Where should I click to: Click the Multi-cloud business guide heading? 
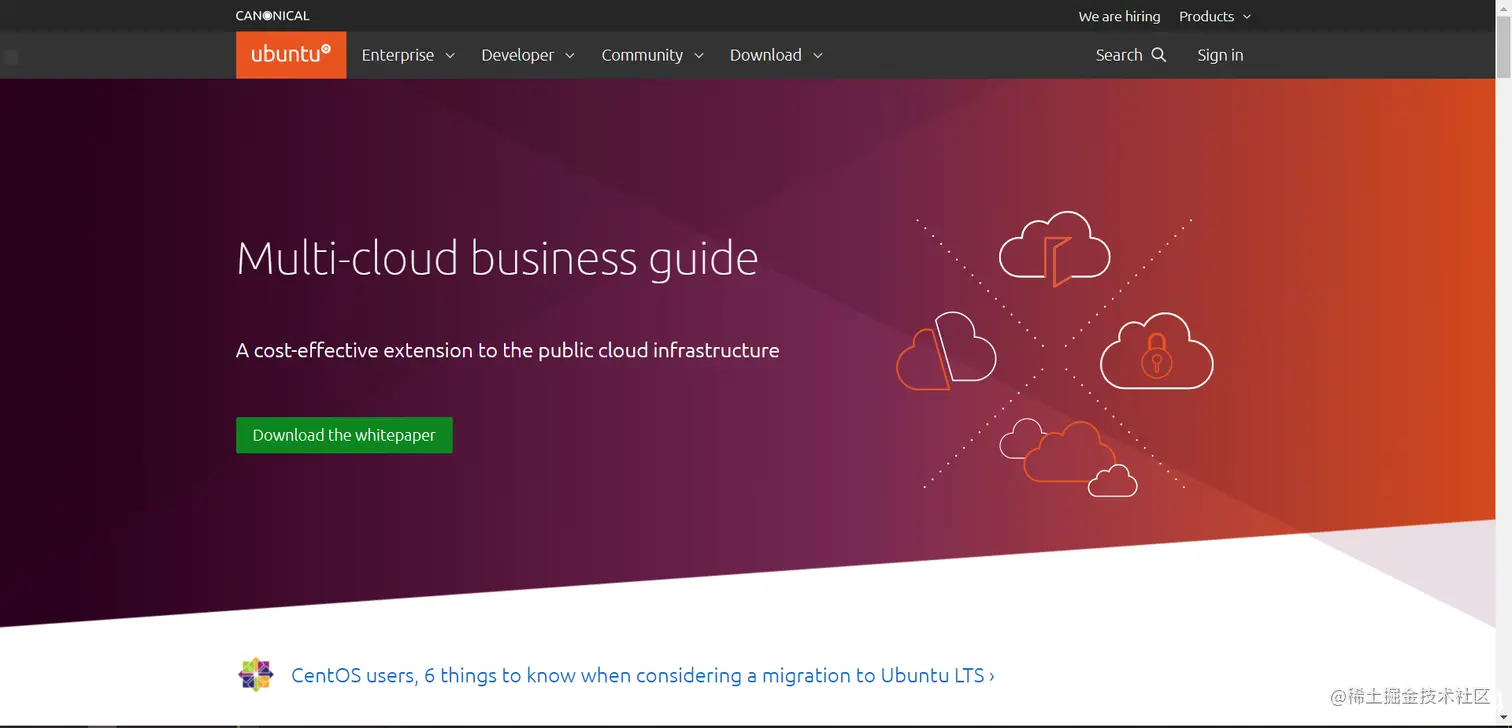[497, 258]
